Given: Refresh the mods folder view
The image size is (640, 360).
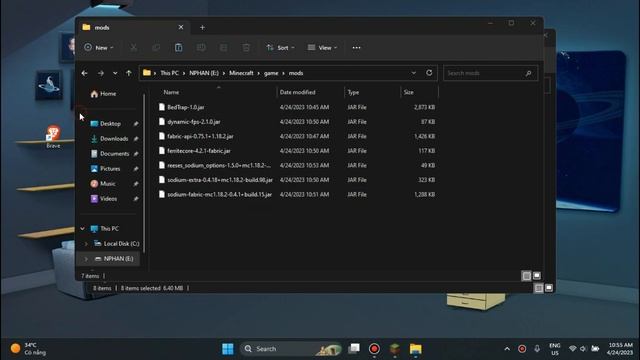Looking at the screenshot, I should click(x=429, y=73).
